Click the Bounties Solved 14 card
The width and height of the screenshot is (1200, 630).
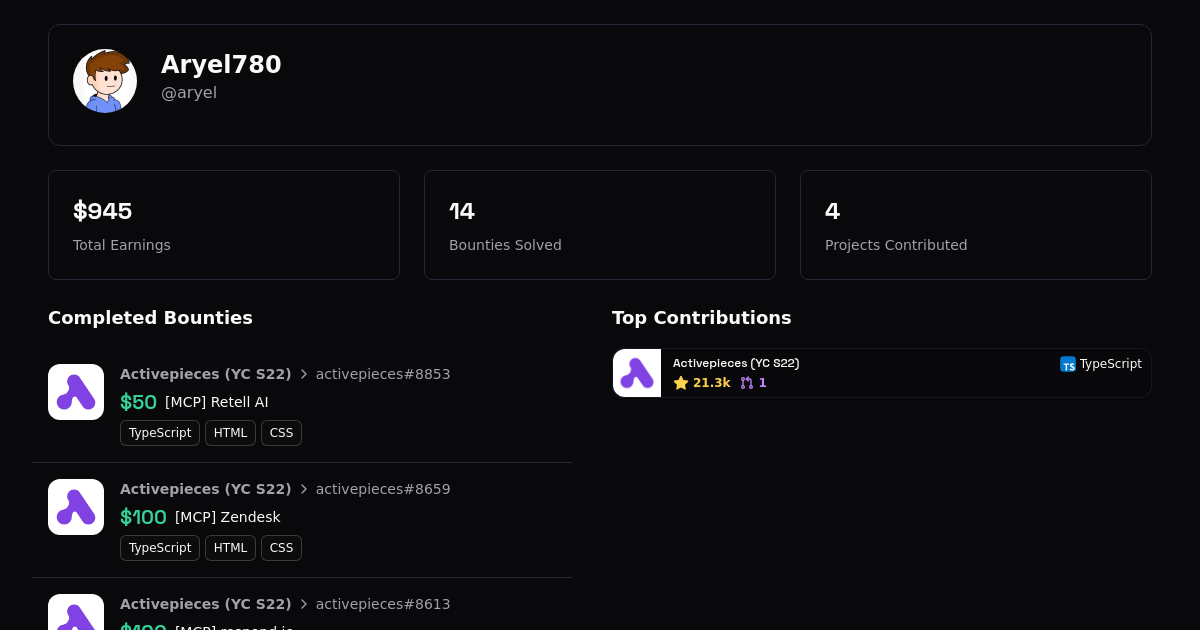click(600, 225)
